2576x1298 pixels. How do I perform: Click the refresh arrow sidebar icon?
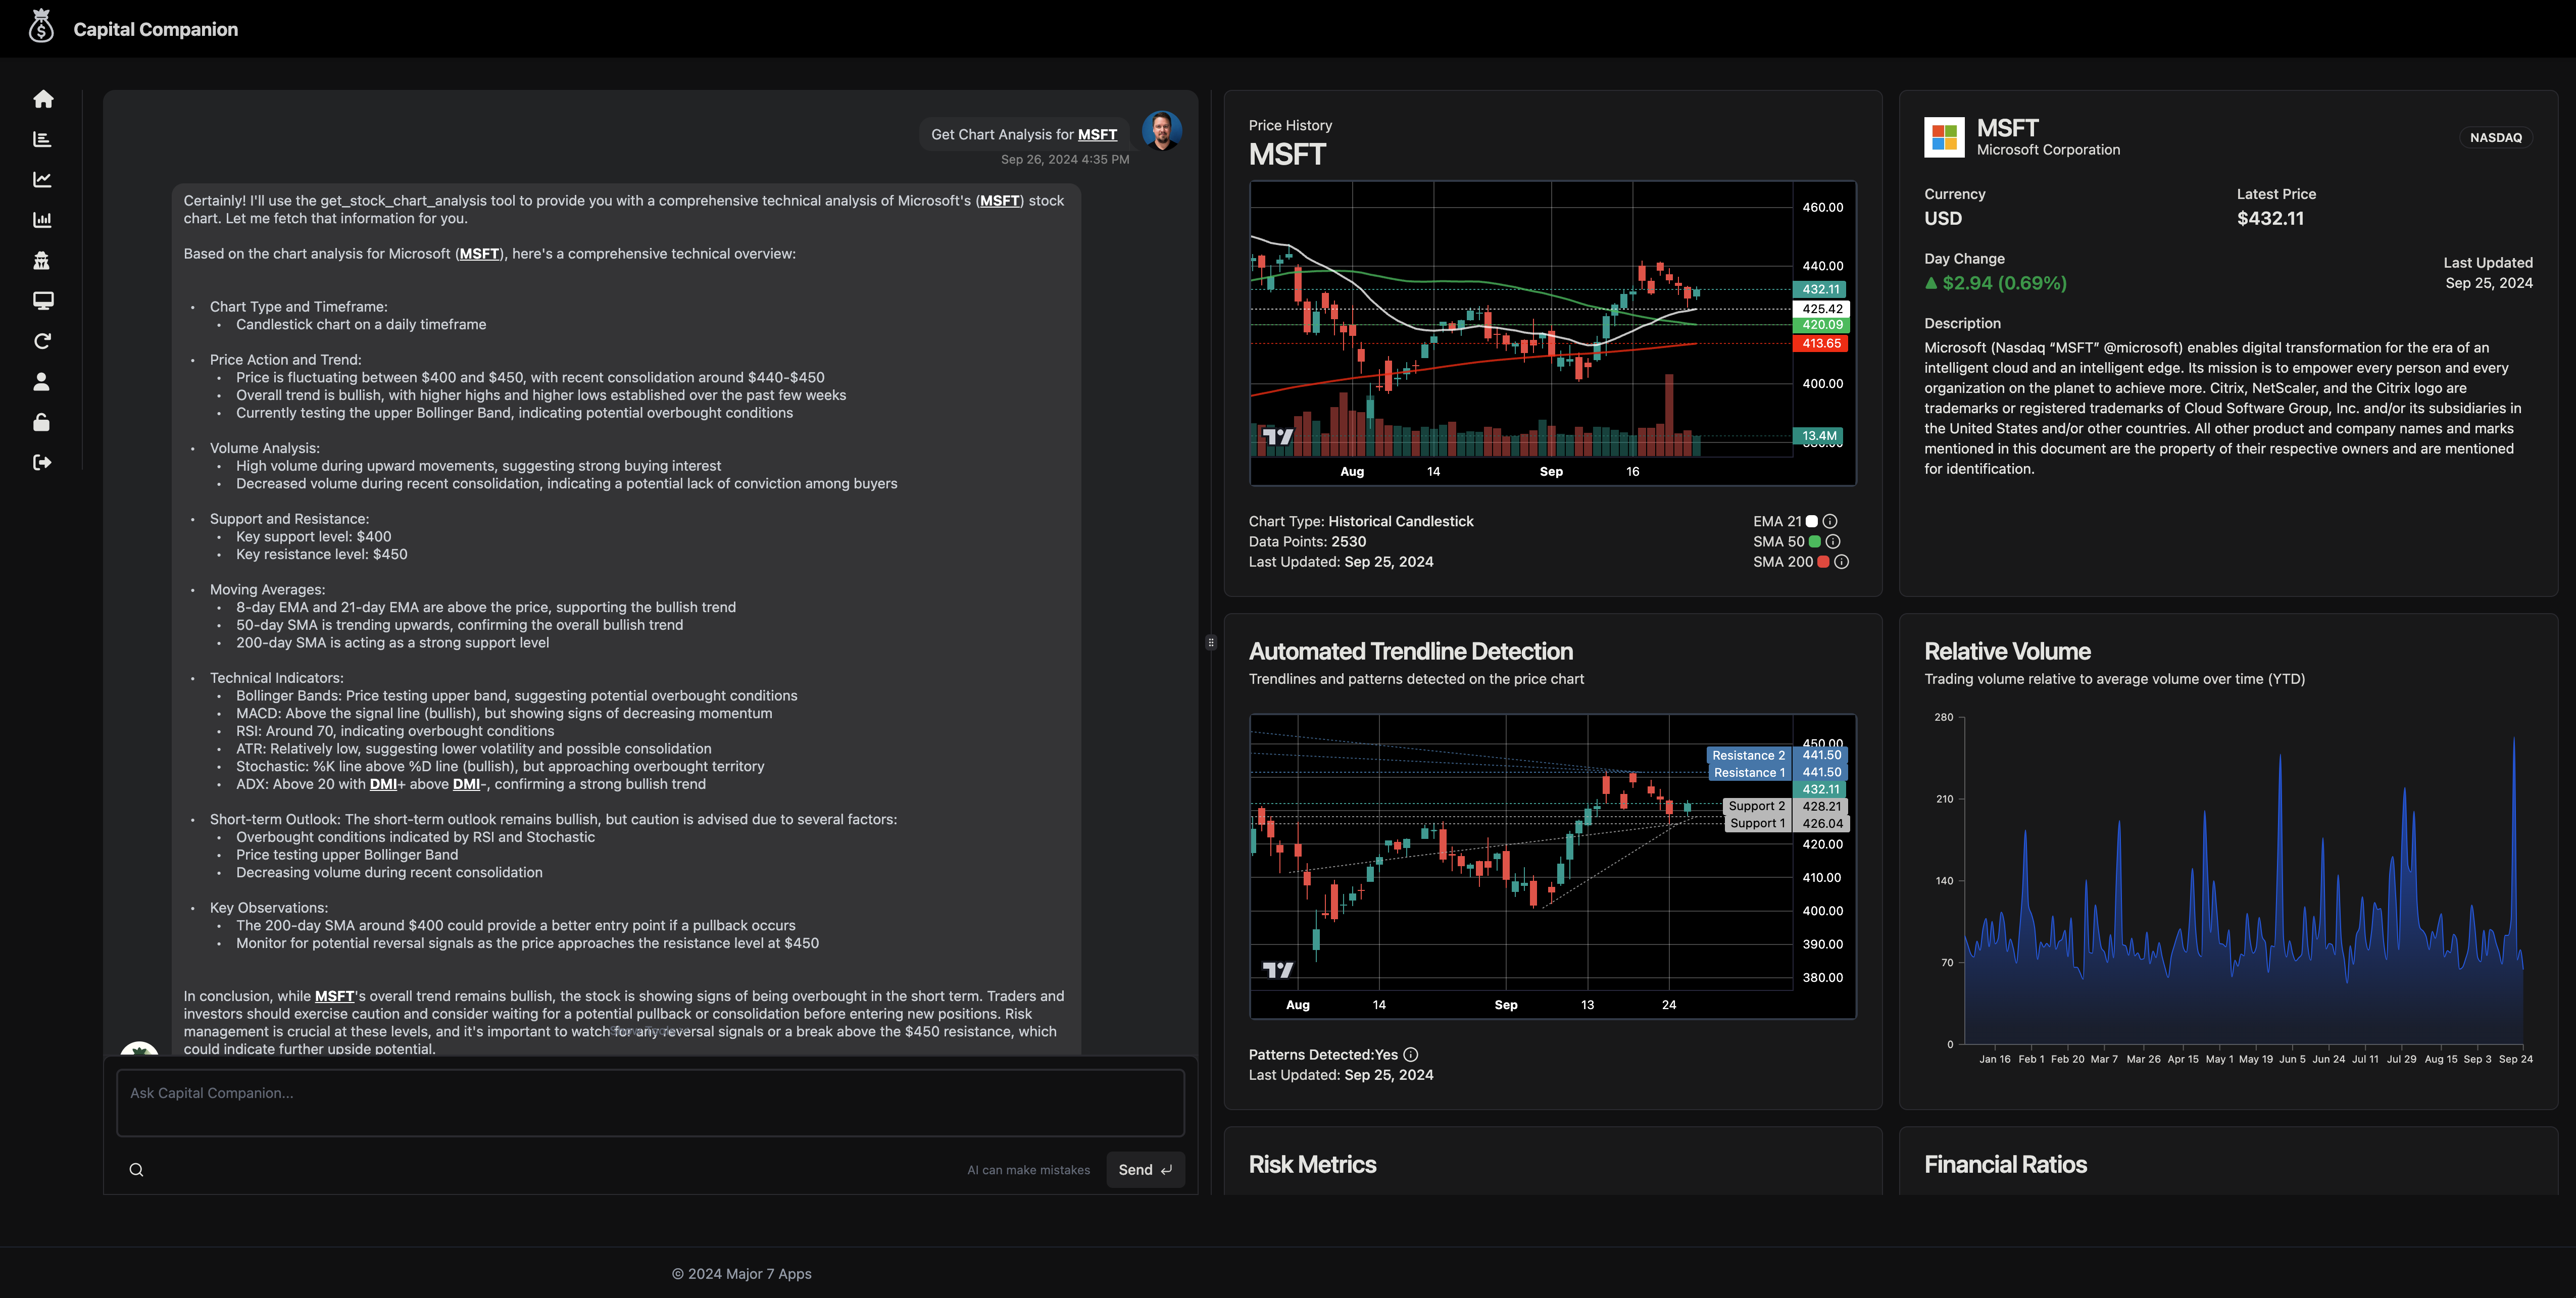click(x=42, y=342)
